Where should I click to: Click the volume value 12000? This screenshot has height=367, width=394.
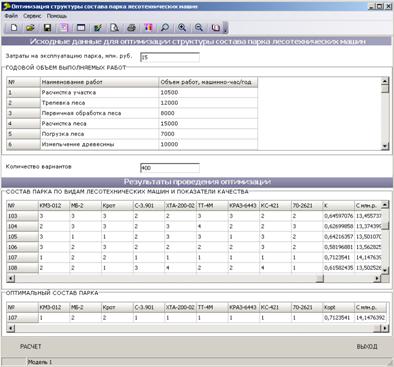(169, 103)
